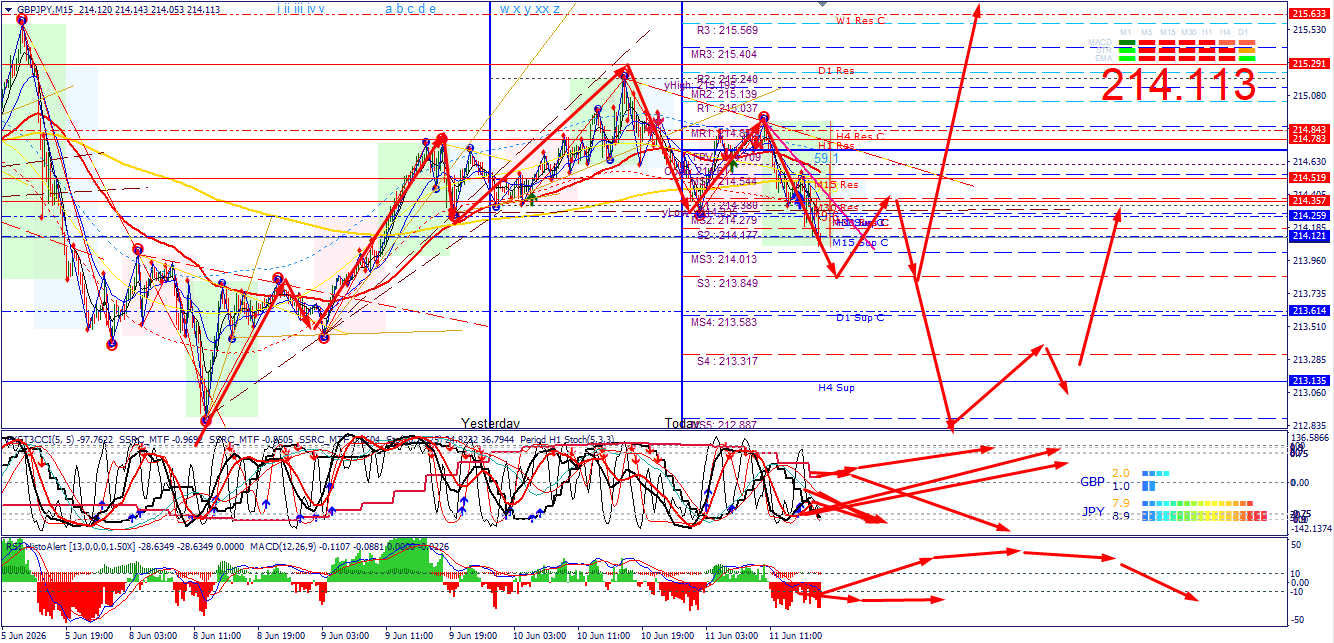Click the GBP currency strength label
This screenshot has height=643, width=1334.
tap(1093, 481)
